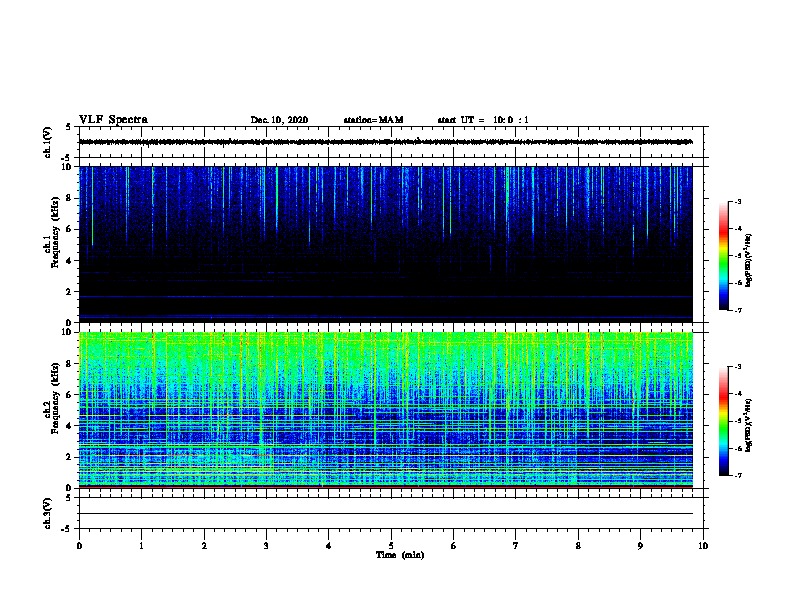792x612 pixels.
Task: Click the log(PSD) label beside ch.2 color bar
Action: coord(748,425)
